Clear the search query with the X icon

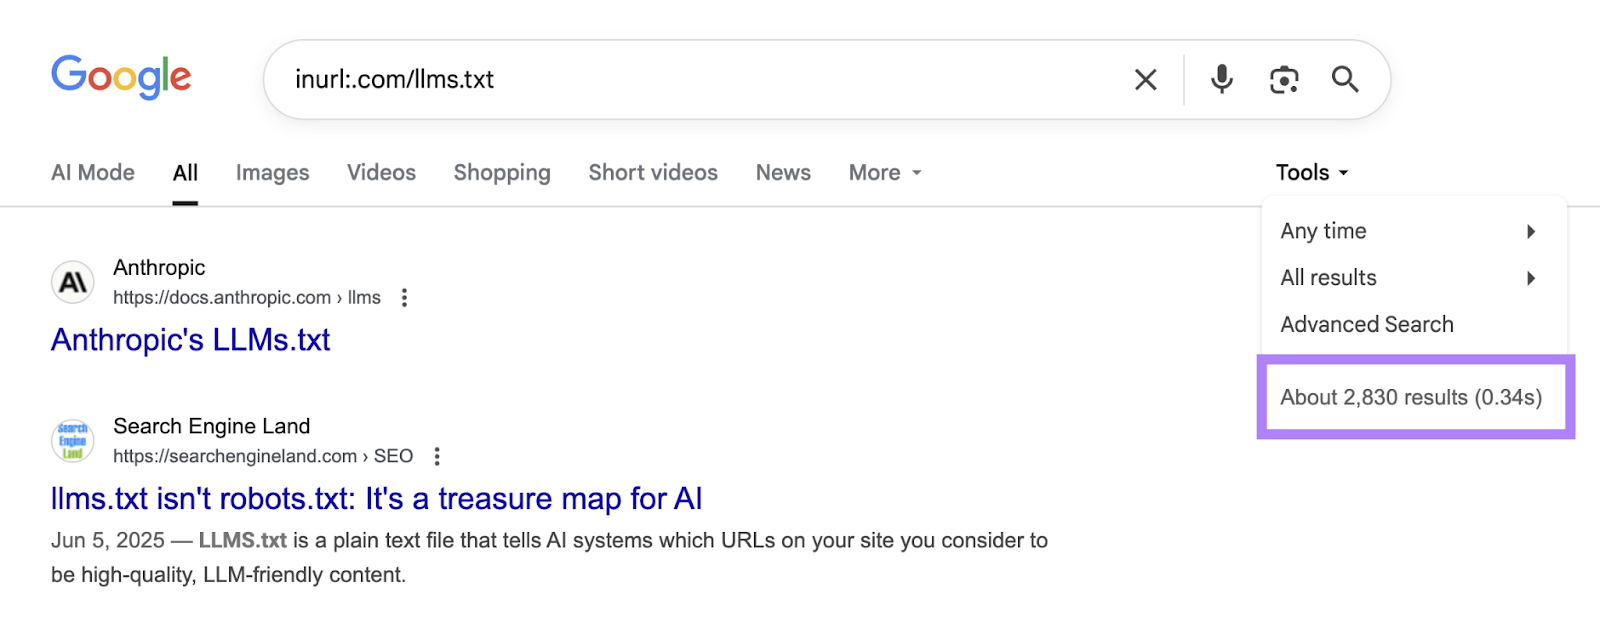tap(1145, 79)
